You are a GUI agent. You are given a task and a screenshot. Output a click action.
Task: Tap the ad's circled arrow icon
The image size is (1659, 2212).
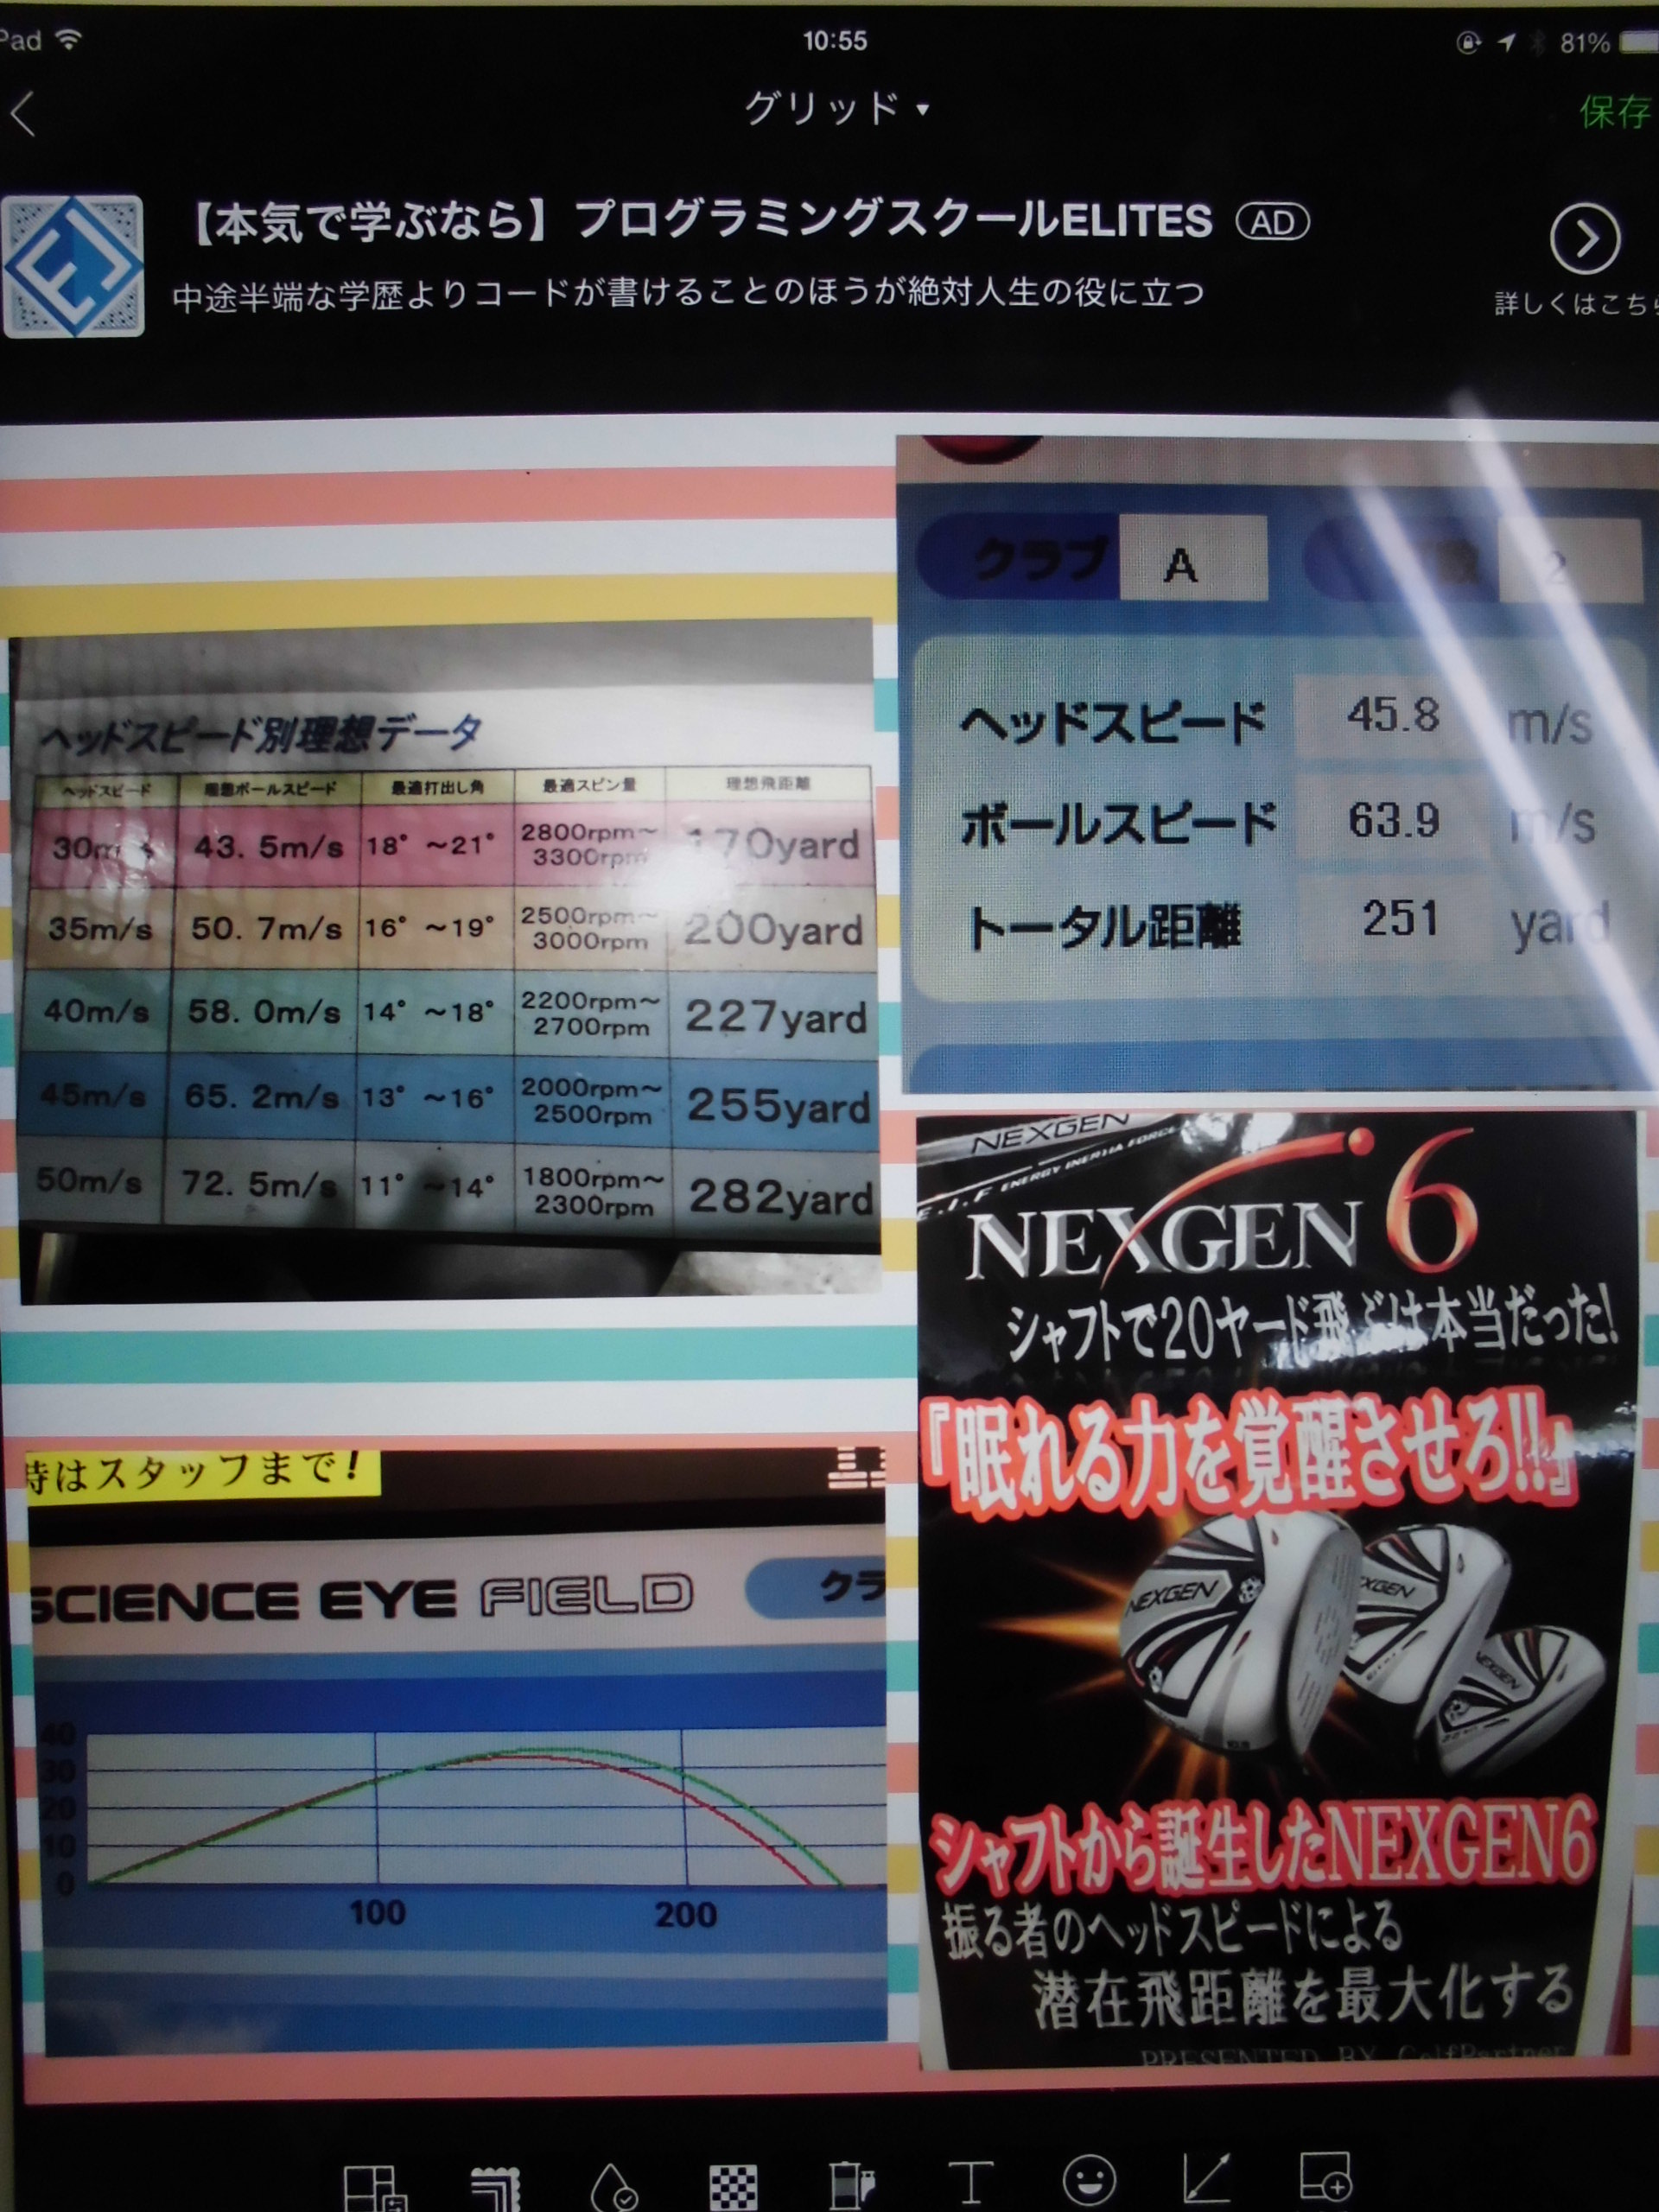[1584, 240]
